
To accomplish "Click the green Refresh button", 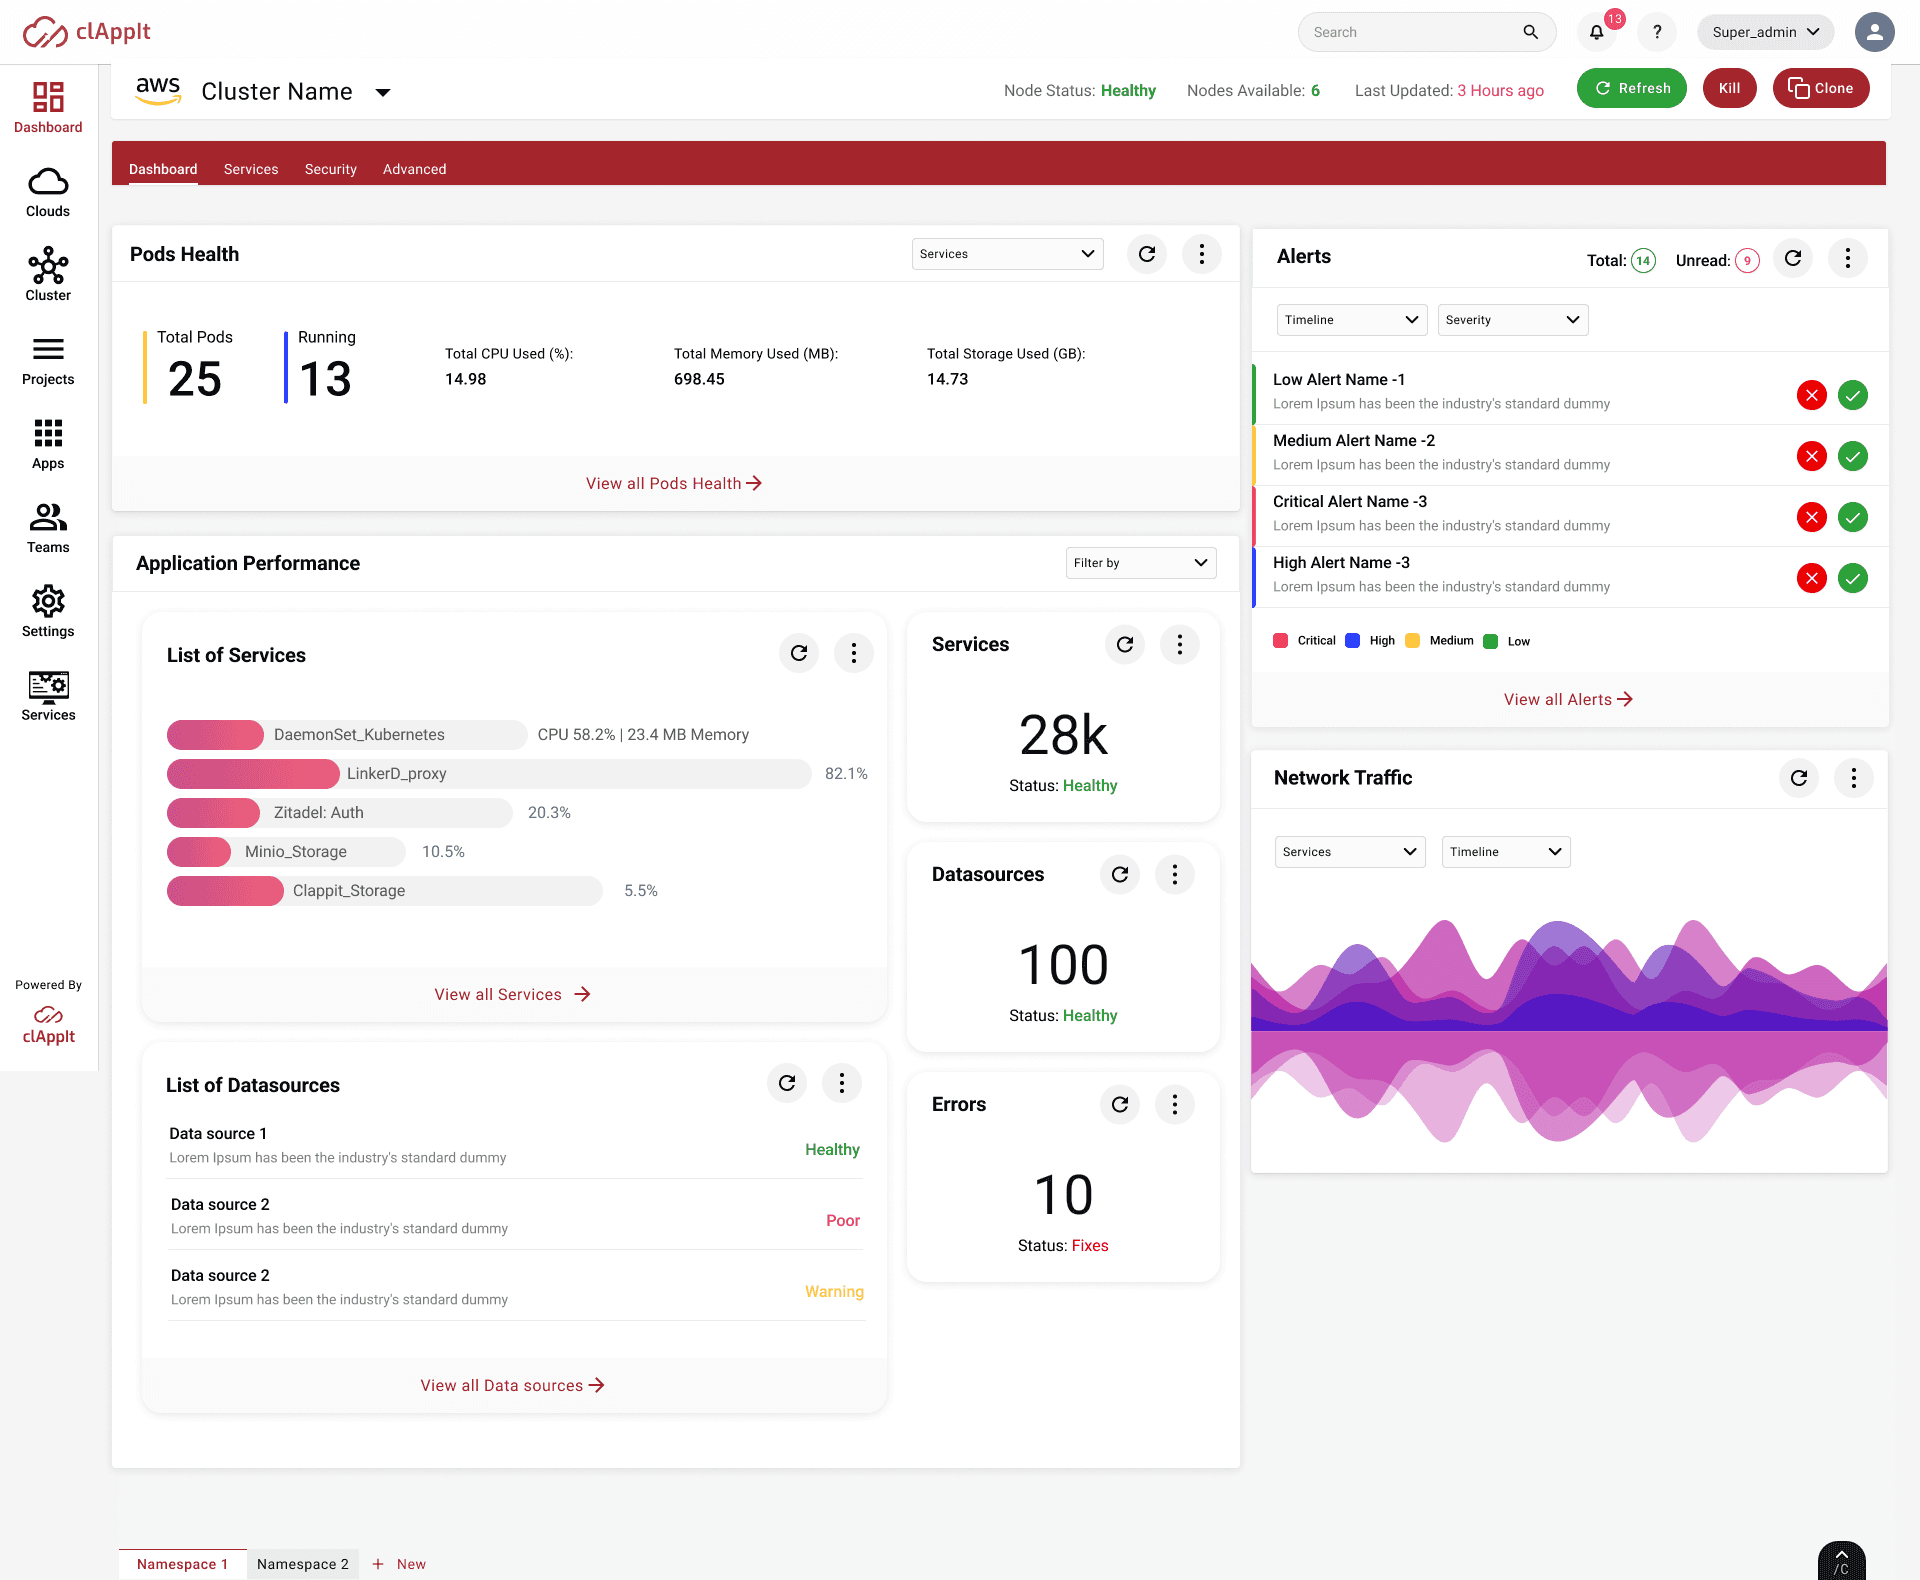I will (1632, 88).
